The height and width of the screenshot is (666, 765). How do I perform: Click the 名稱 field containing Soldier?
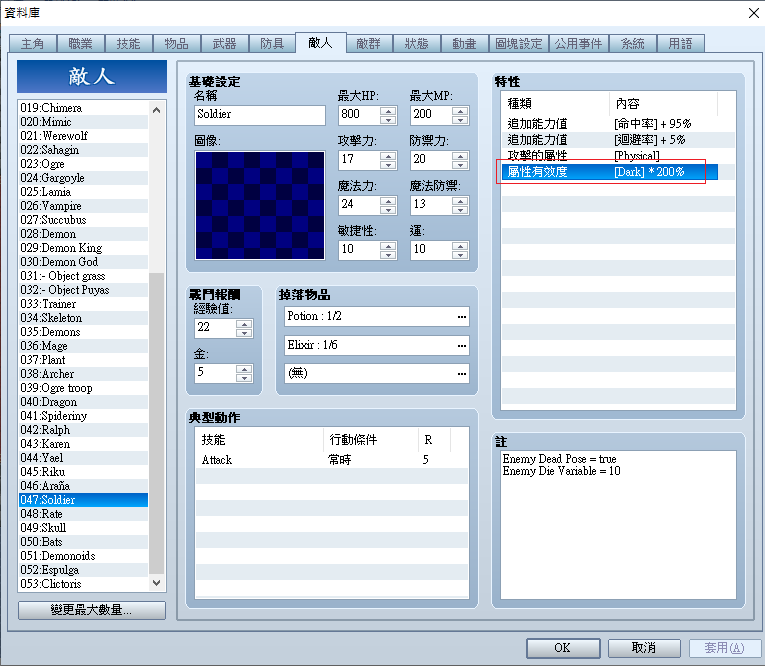click(x=260, y=115)
